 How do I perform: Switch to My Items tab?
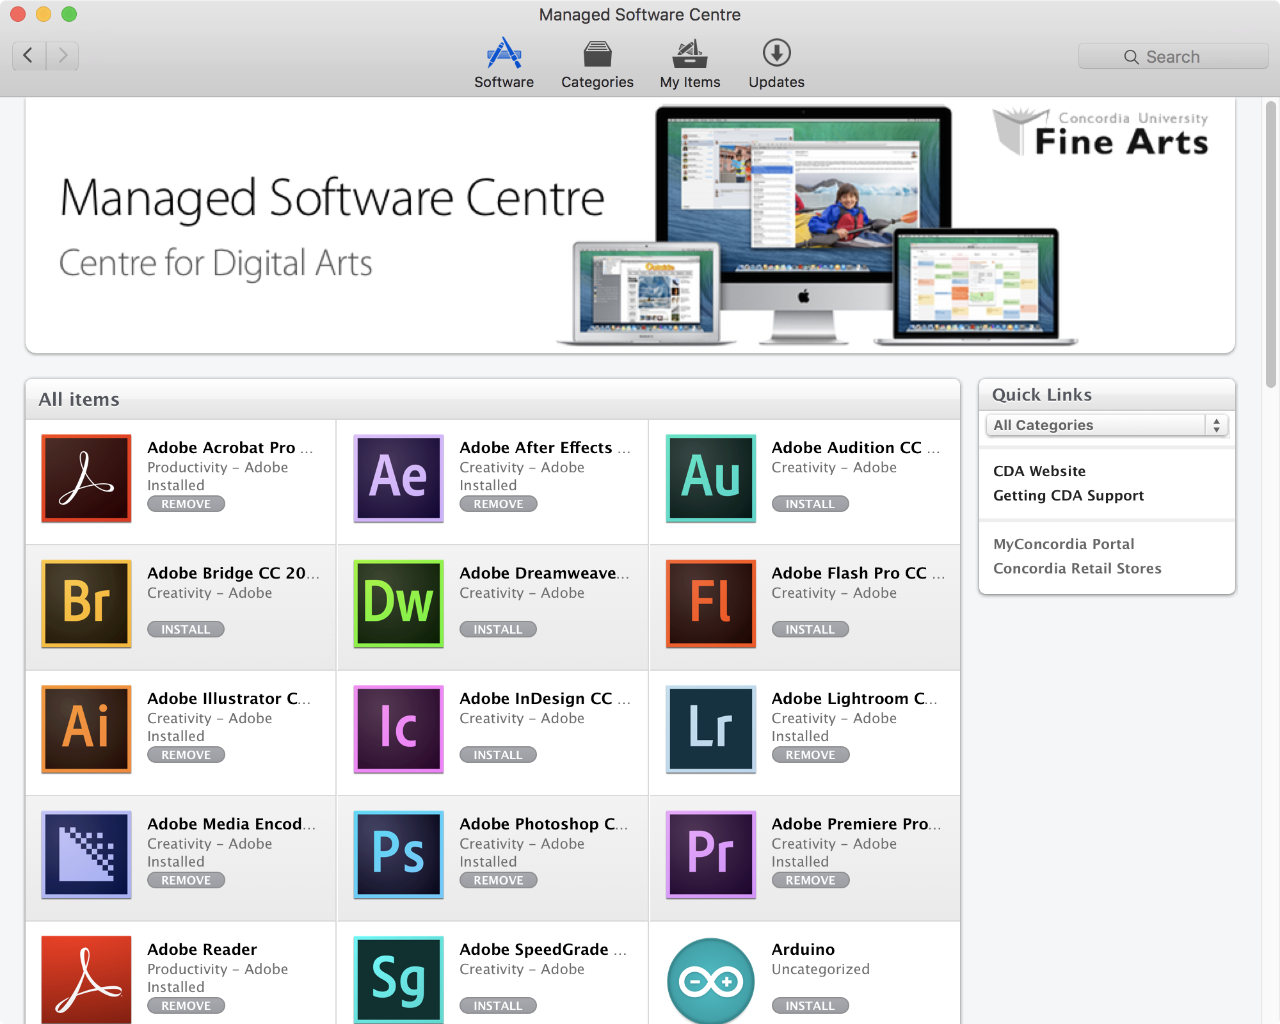point(690,64)
